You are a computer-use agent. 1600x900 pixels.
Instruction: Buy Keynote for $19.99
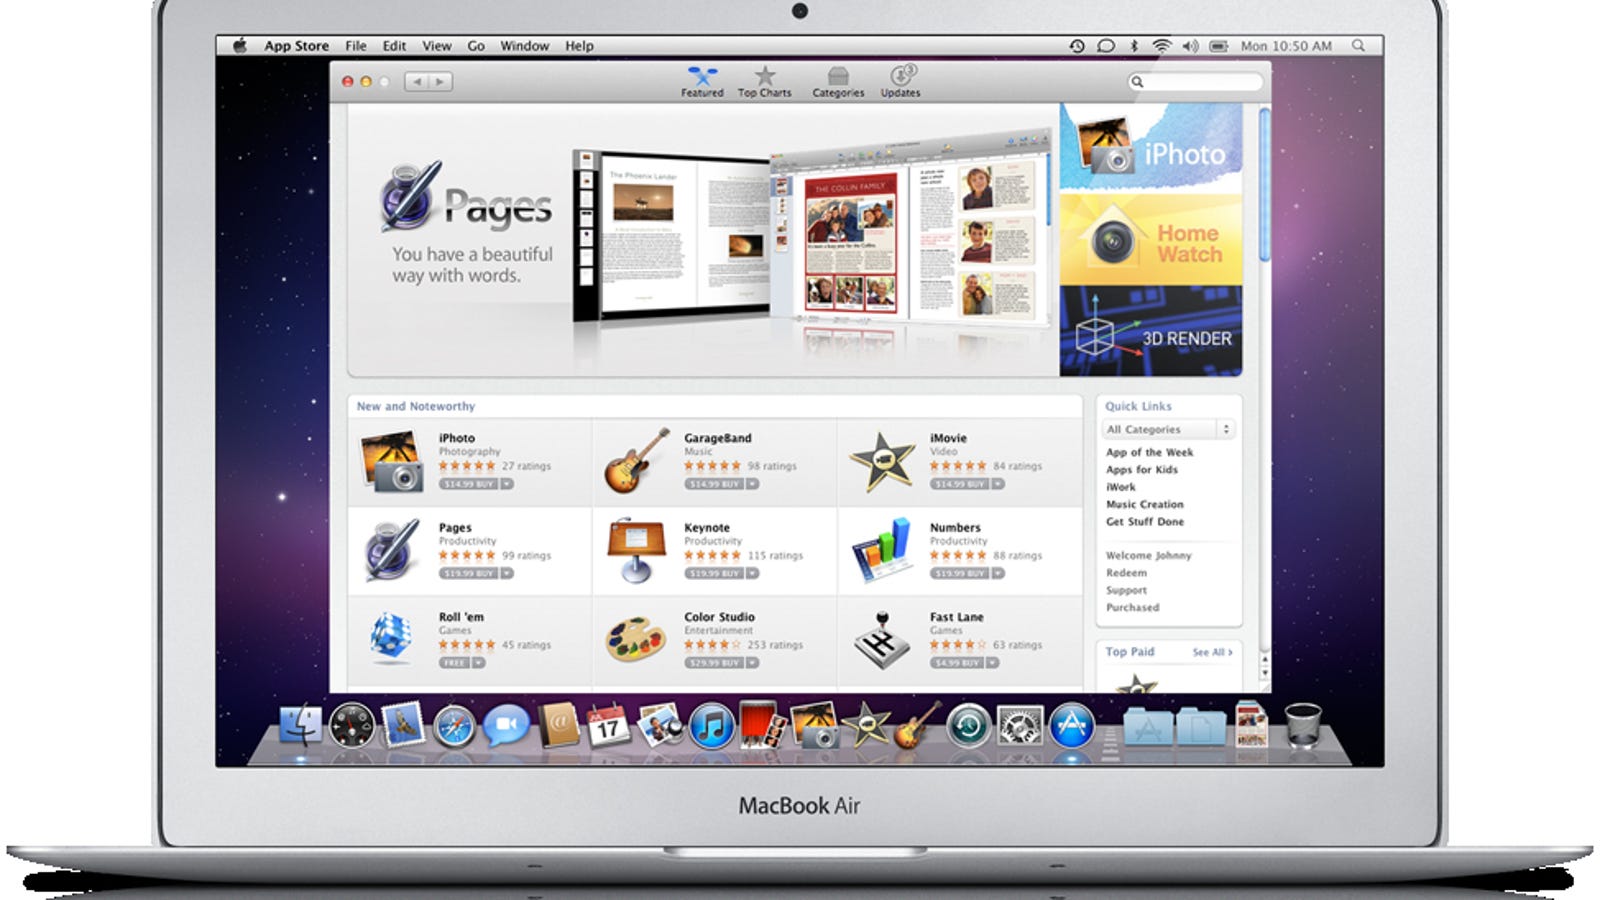point(713,574)
